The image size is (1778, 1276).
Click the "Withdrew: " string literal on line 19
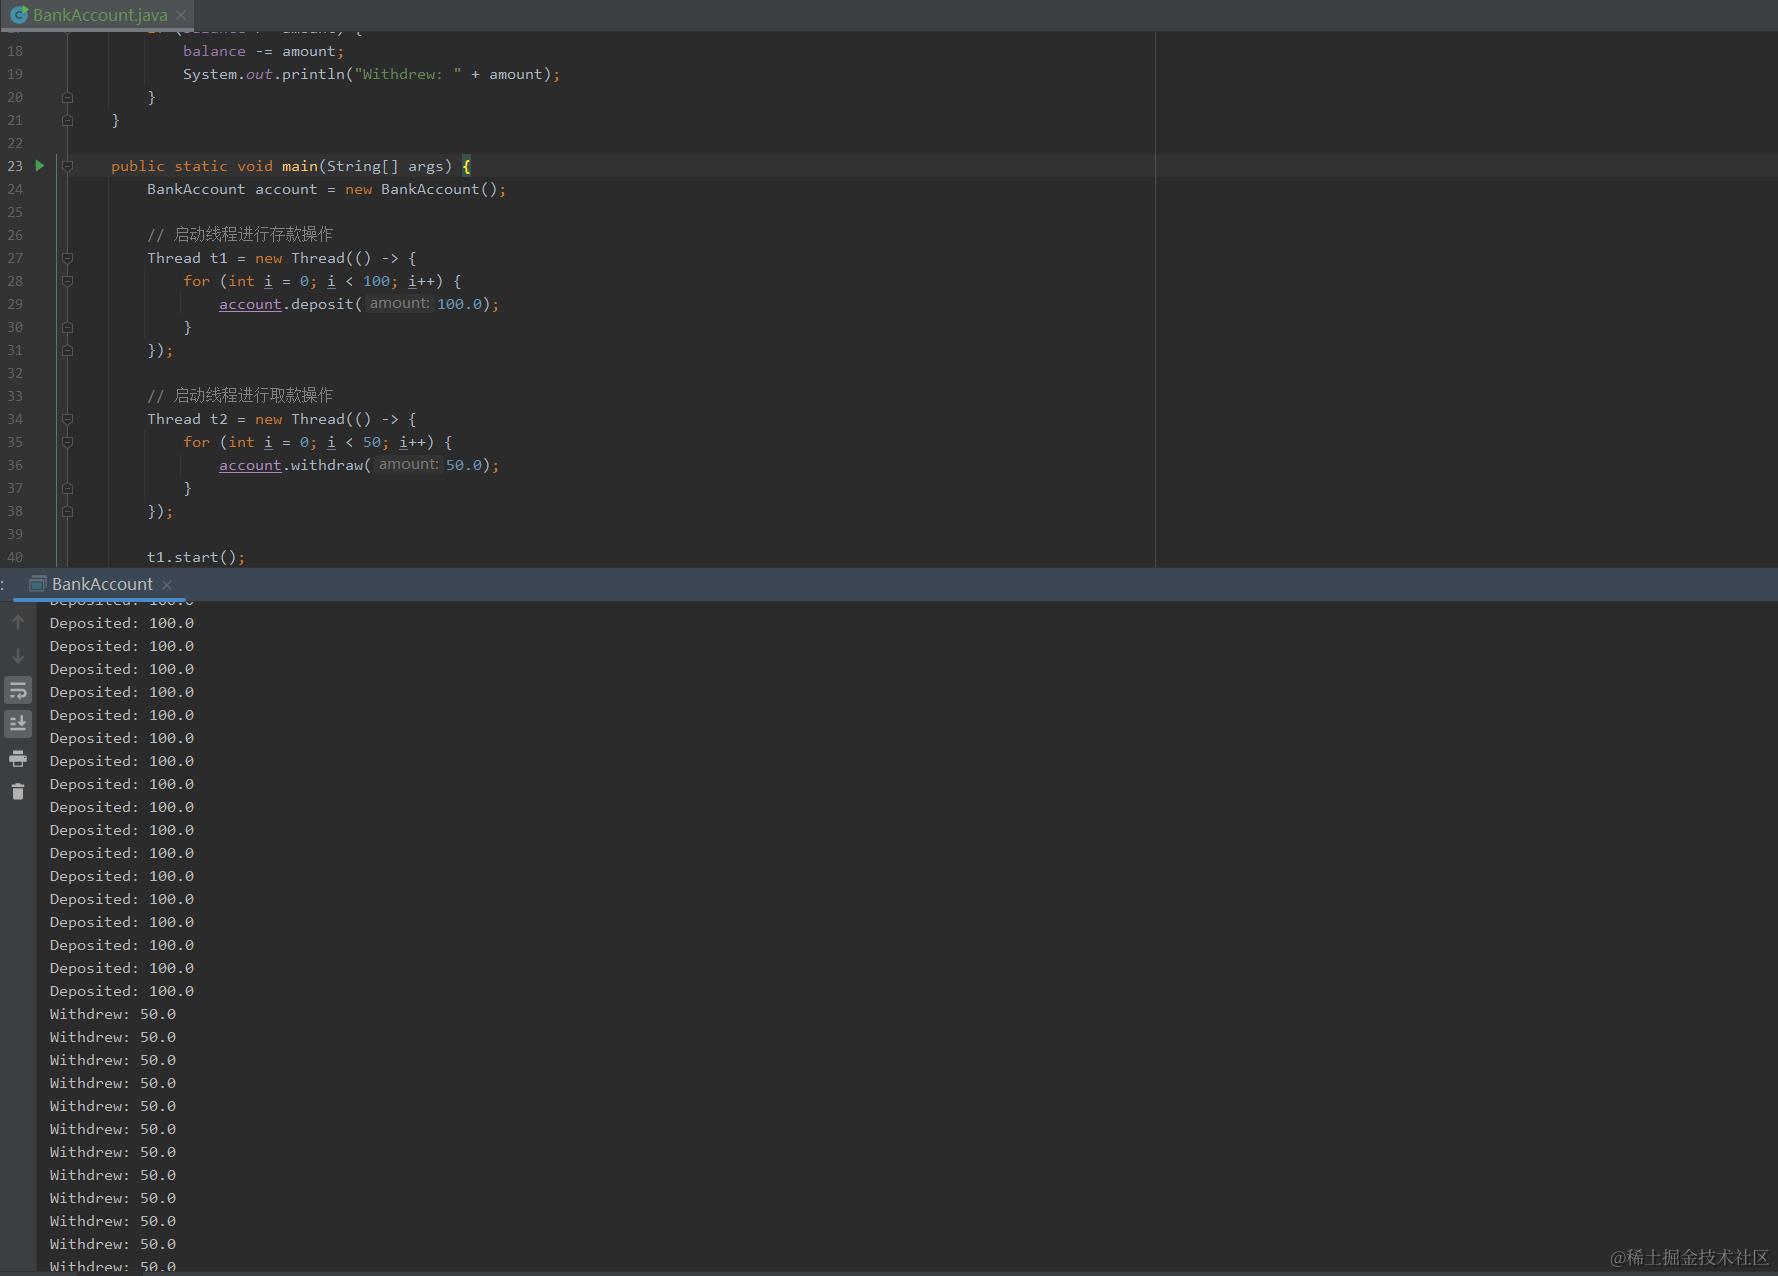(408, 74)
